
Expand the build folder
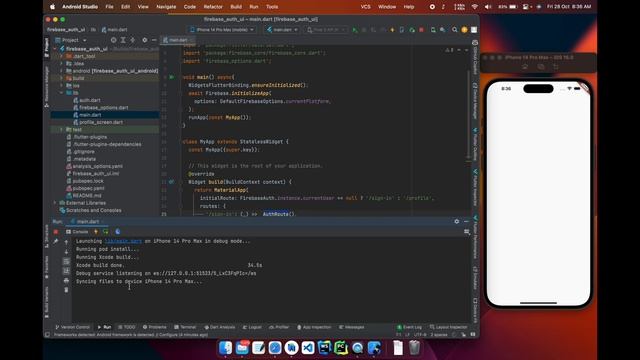tap(62, 78)
